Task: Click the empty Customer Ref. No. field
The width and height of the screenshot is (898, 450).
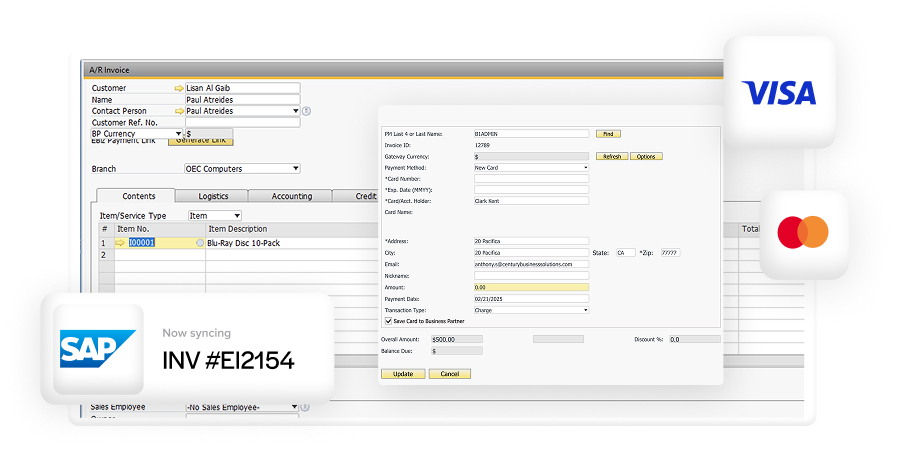Action: pyautogui.click(x=242, y=123)
